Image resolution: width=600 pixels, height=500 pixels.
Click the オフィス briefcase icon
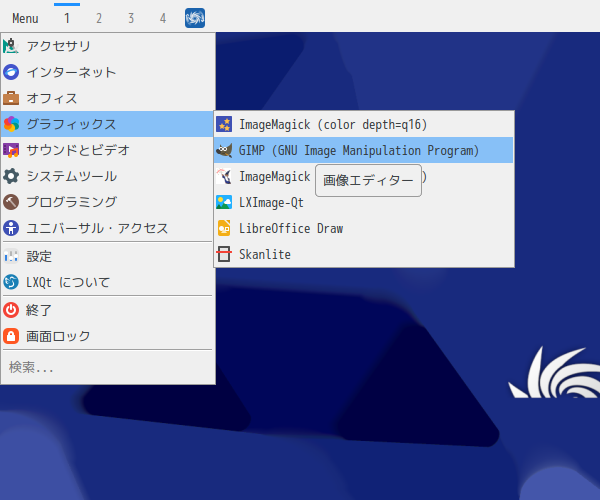(x=11, y=98)
